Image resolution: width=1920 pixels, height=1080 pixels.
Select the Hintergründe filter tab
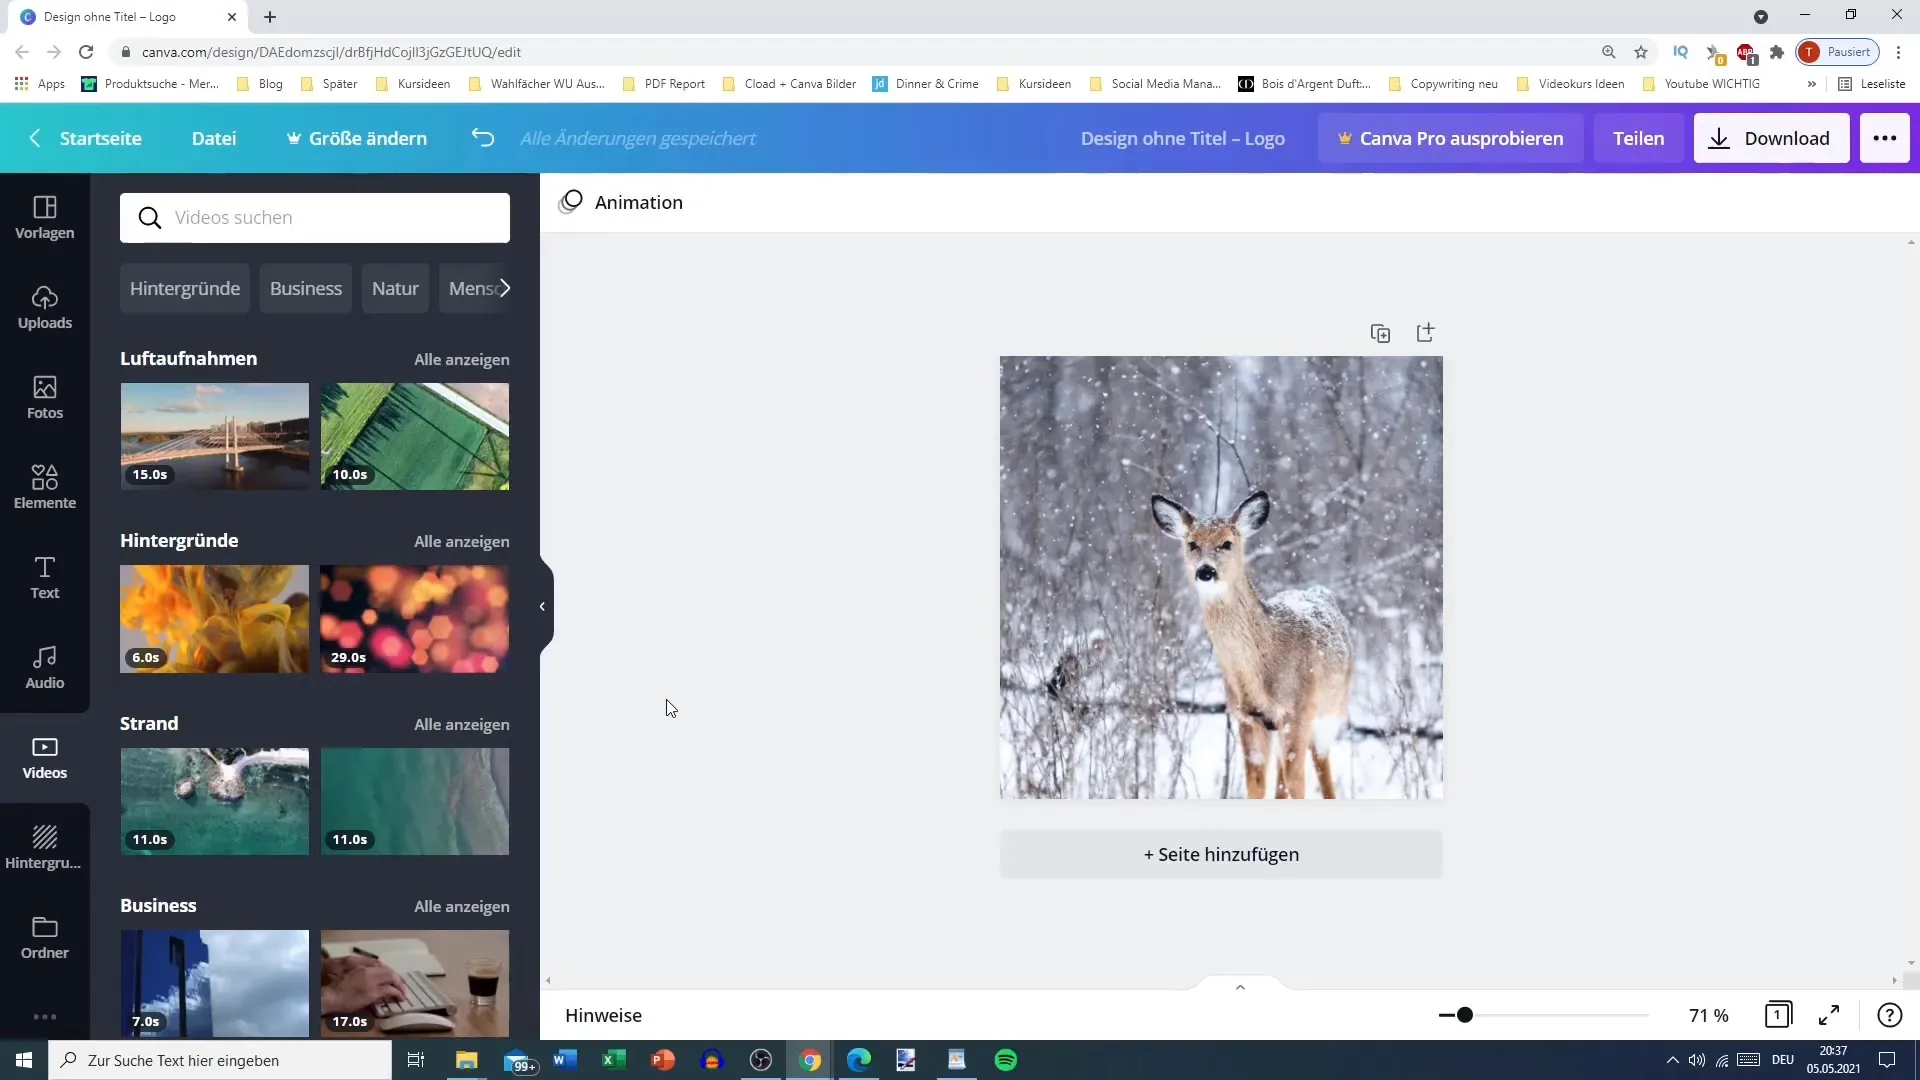point(183,289)
